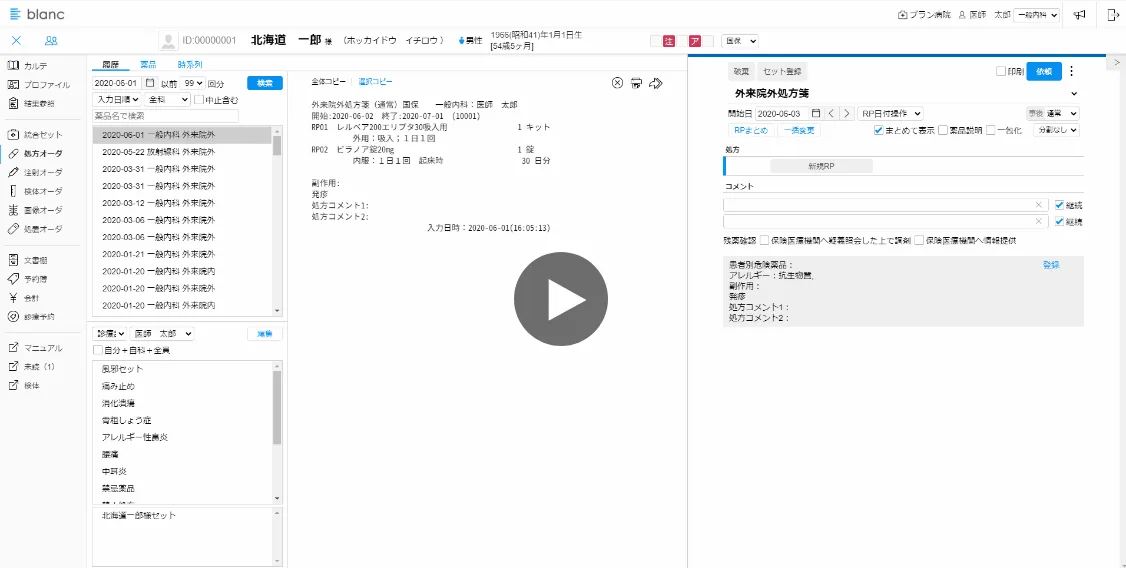Uncheck 継続 for the first comment
Image resolution: width=1126 pixels, height=568 pixels.
1059,205
